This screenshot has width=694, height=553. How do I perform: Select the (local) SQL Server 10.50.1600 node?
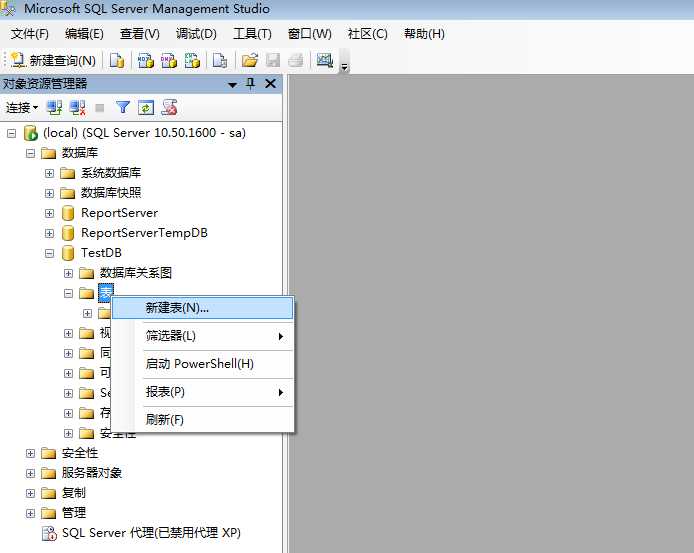(144, 133)
